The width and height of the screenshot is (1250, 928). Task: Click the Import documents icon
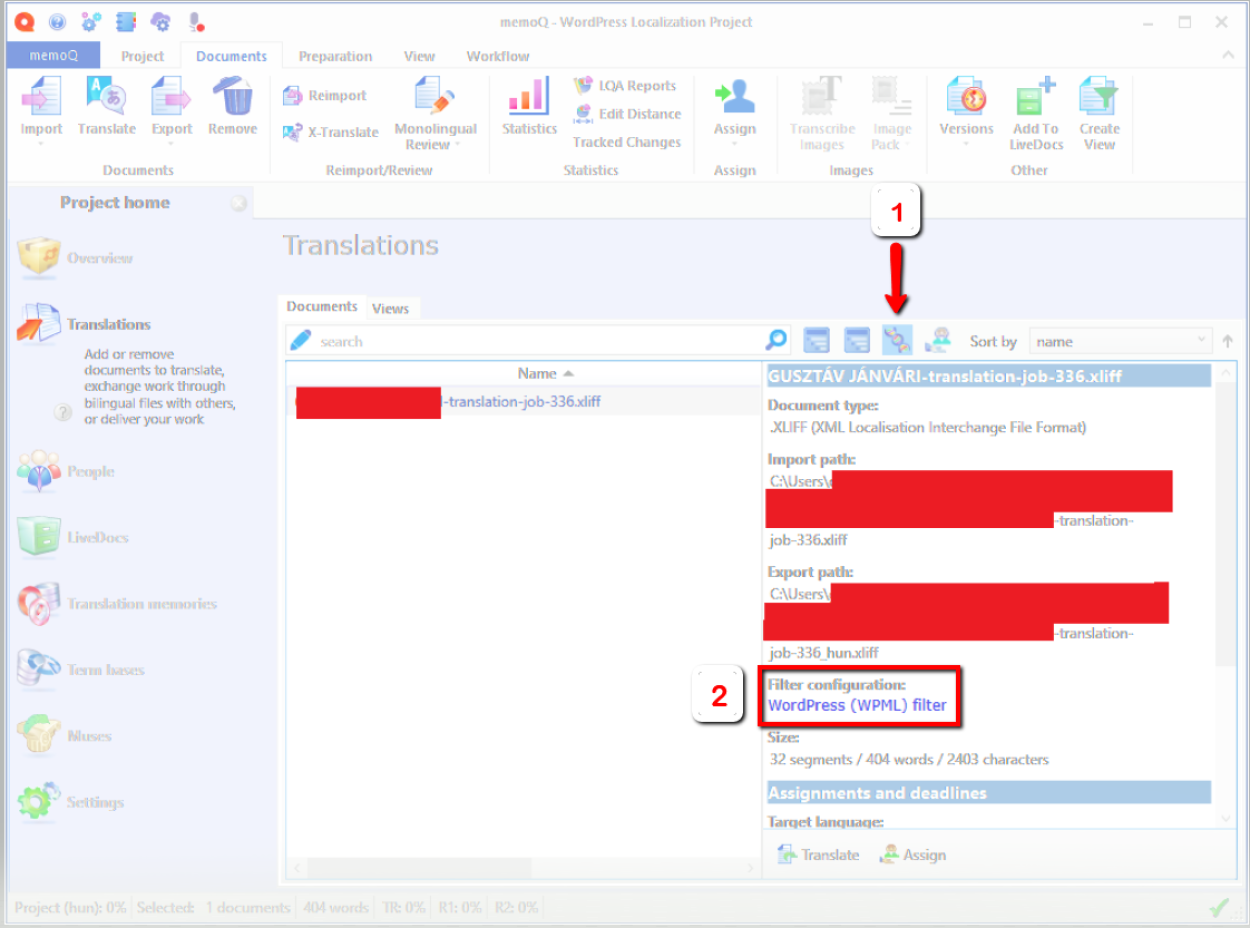(41, 98)
